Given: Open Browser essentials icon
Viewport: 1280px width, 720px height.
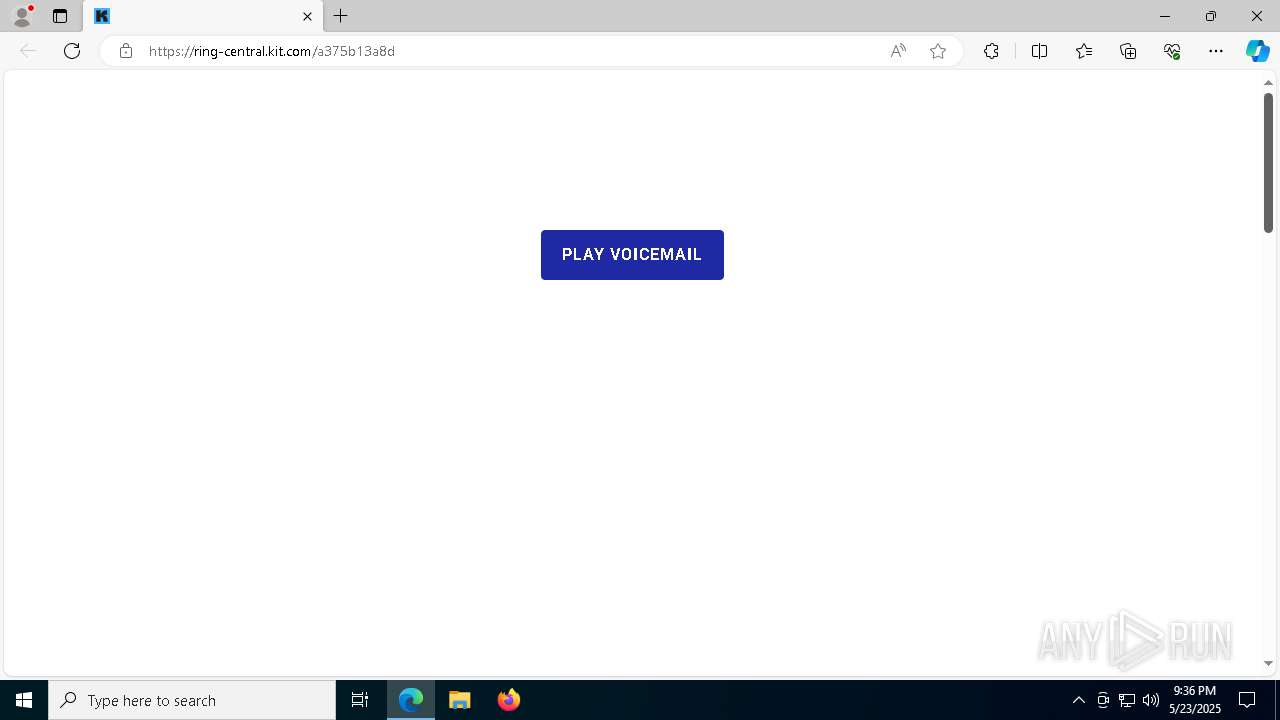Looking at the screenshot, I should [1172, 51].
